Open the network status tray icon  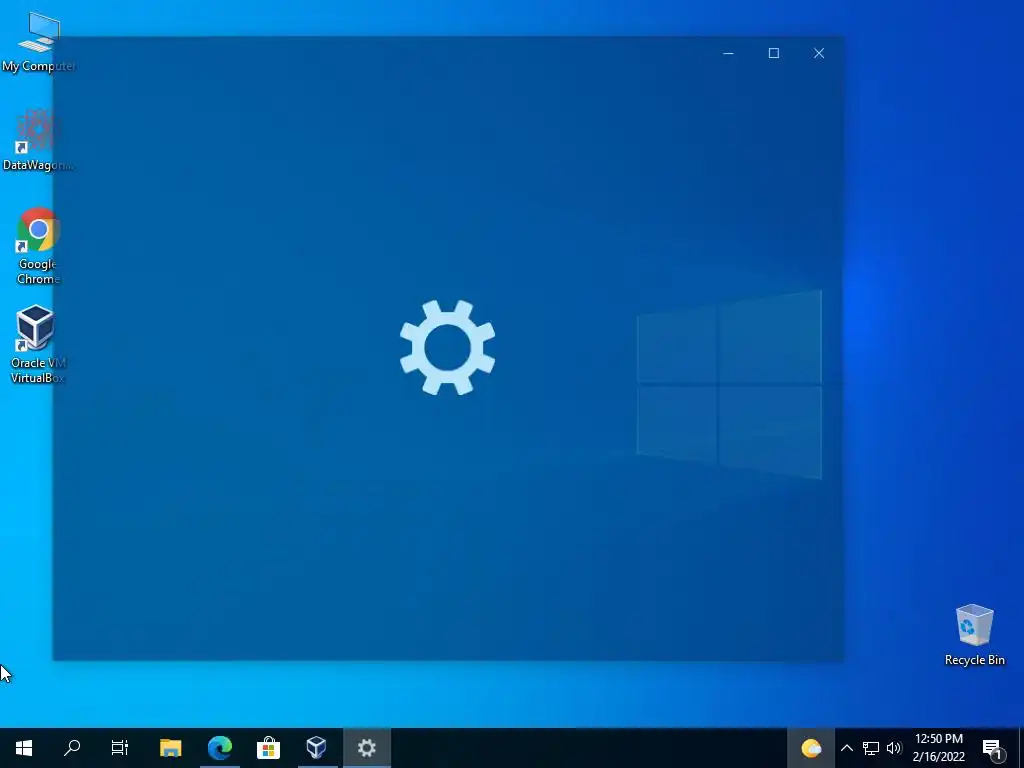[871, 748]
